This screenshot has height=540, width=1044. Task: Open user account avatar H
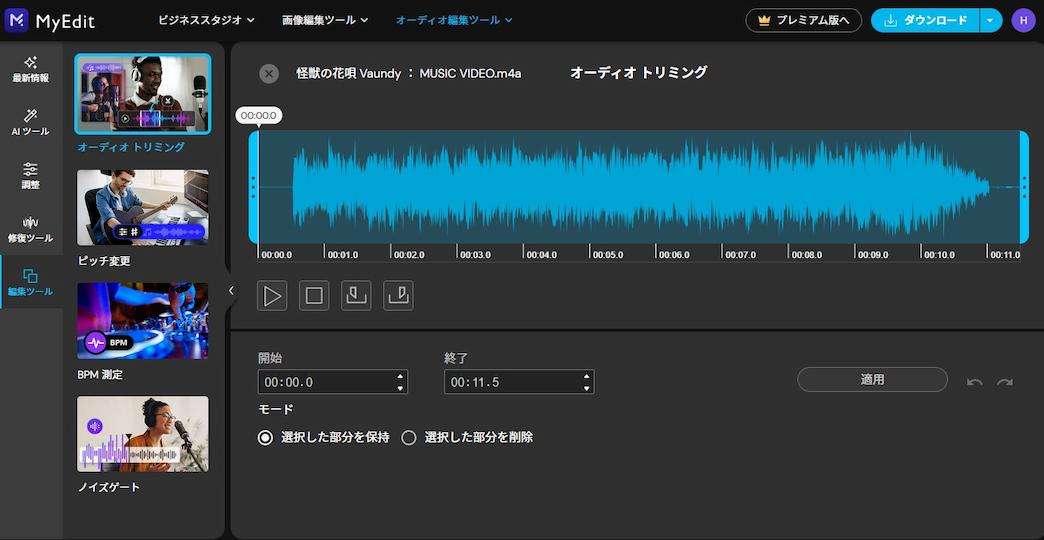pos(1023,21)
